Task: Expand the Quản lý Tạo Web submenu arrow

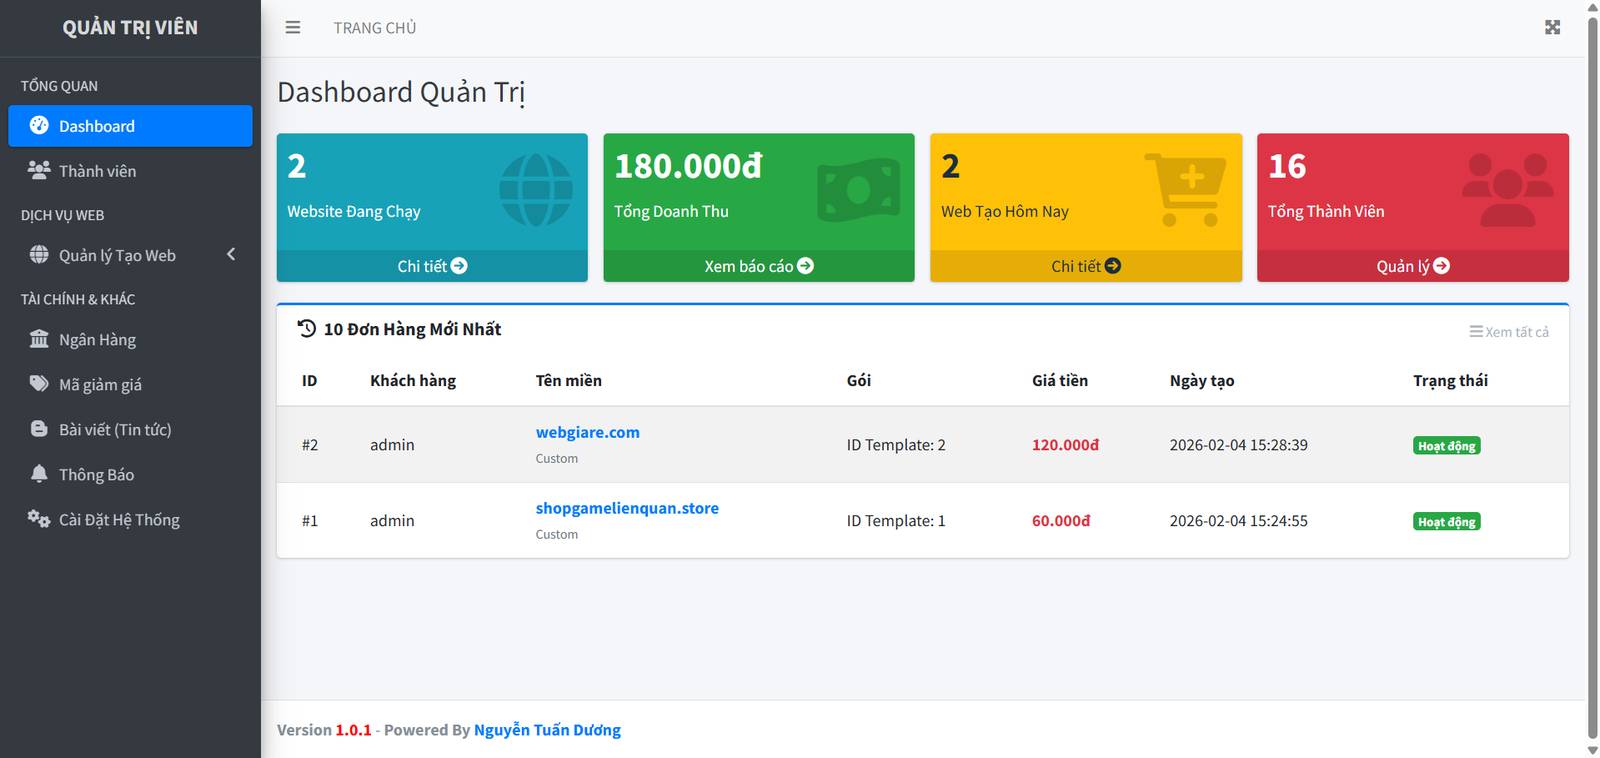Action: click(231, 254)
